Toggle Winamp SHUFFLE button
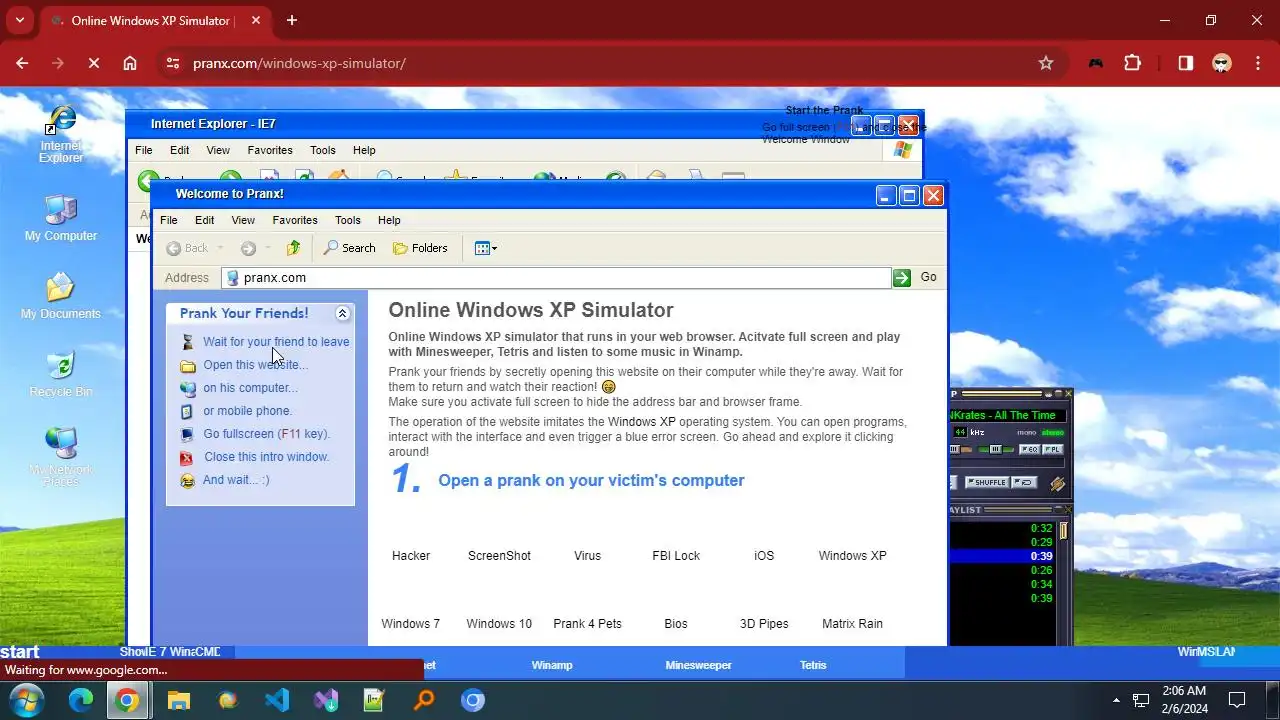The height and width of the screenshot is (720, 1280). click(987, 482)
